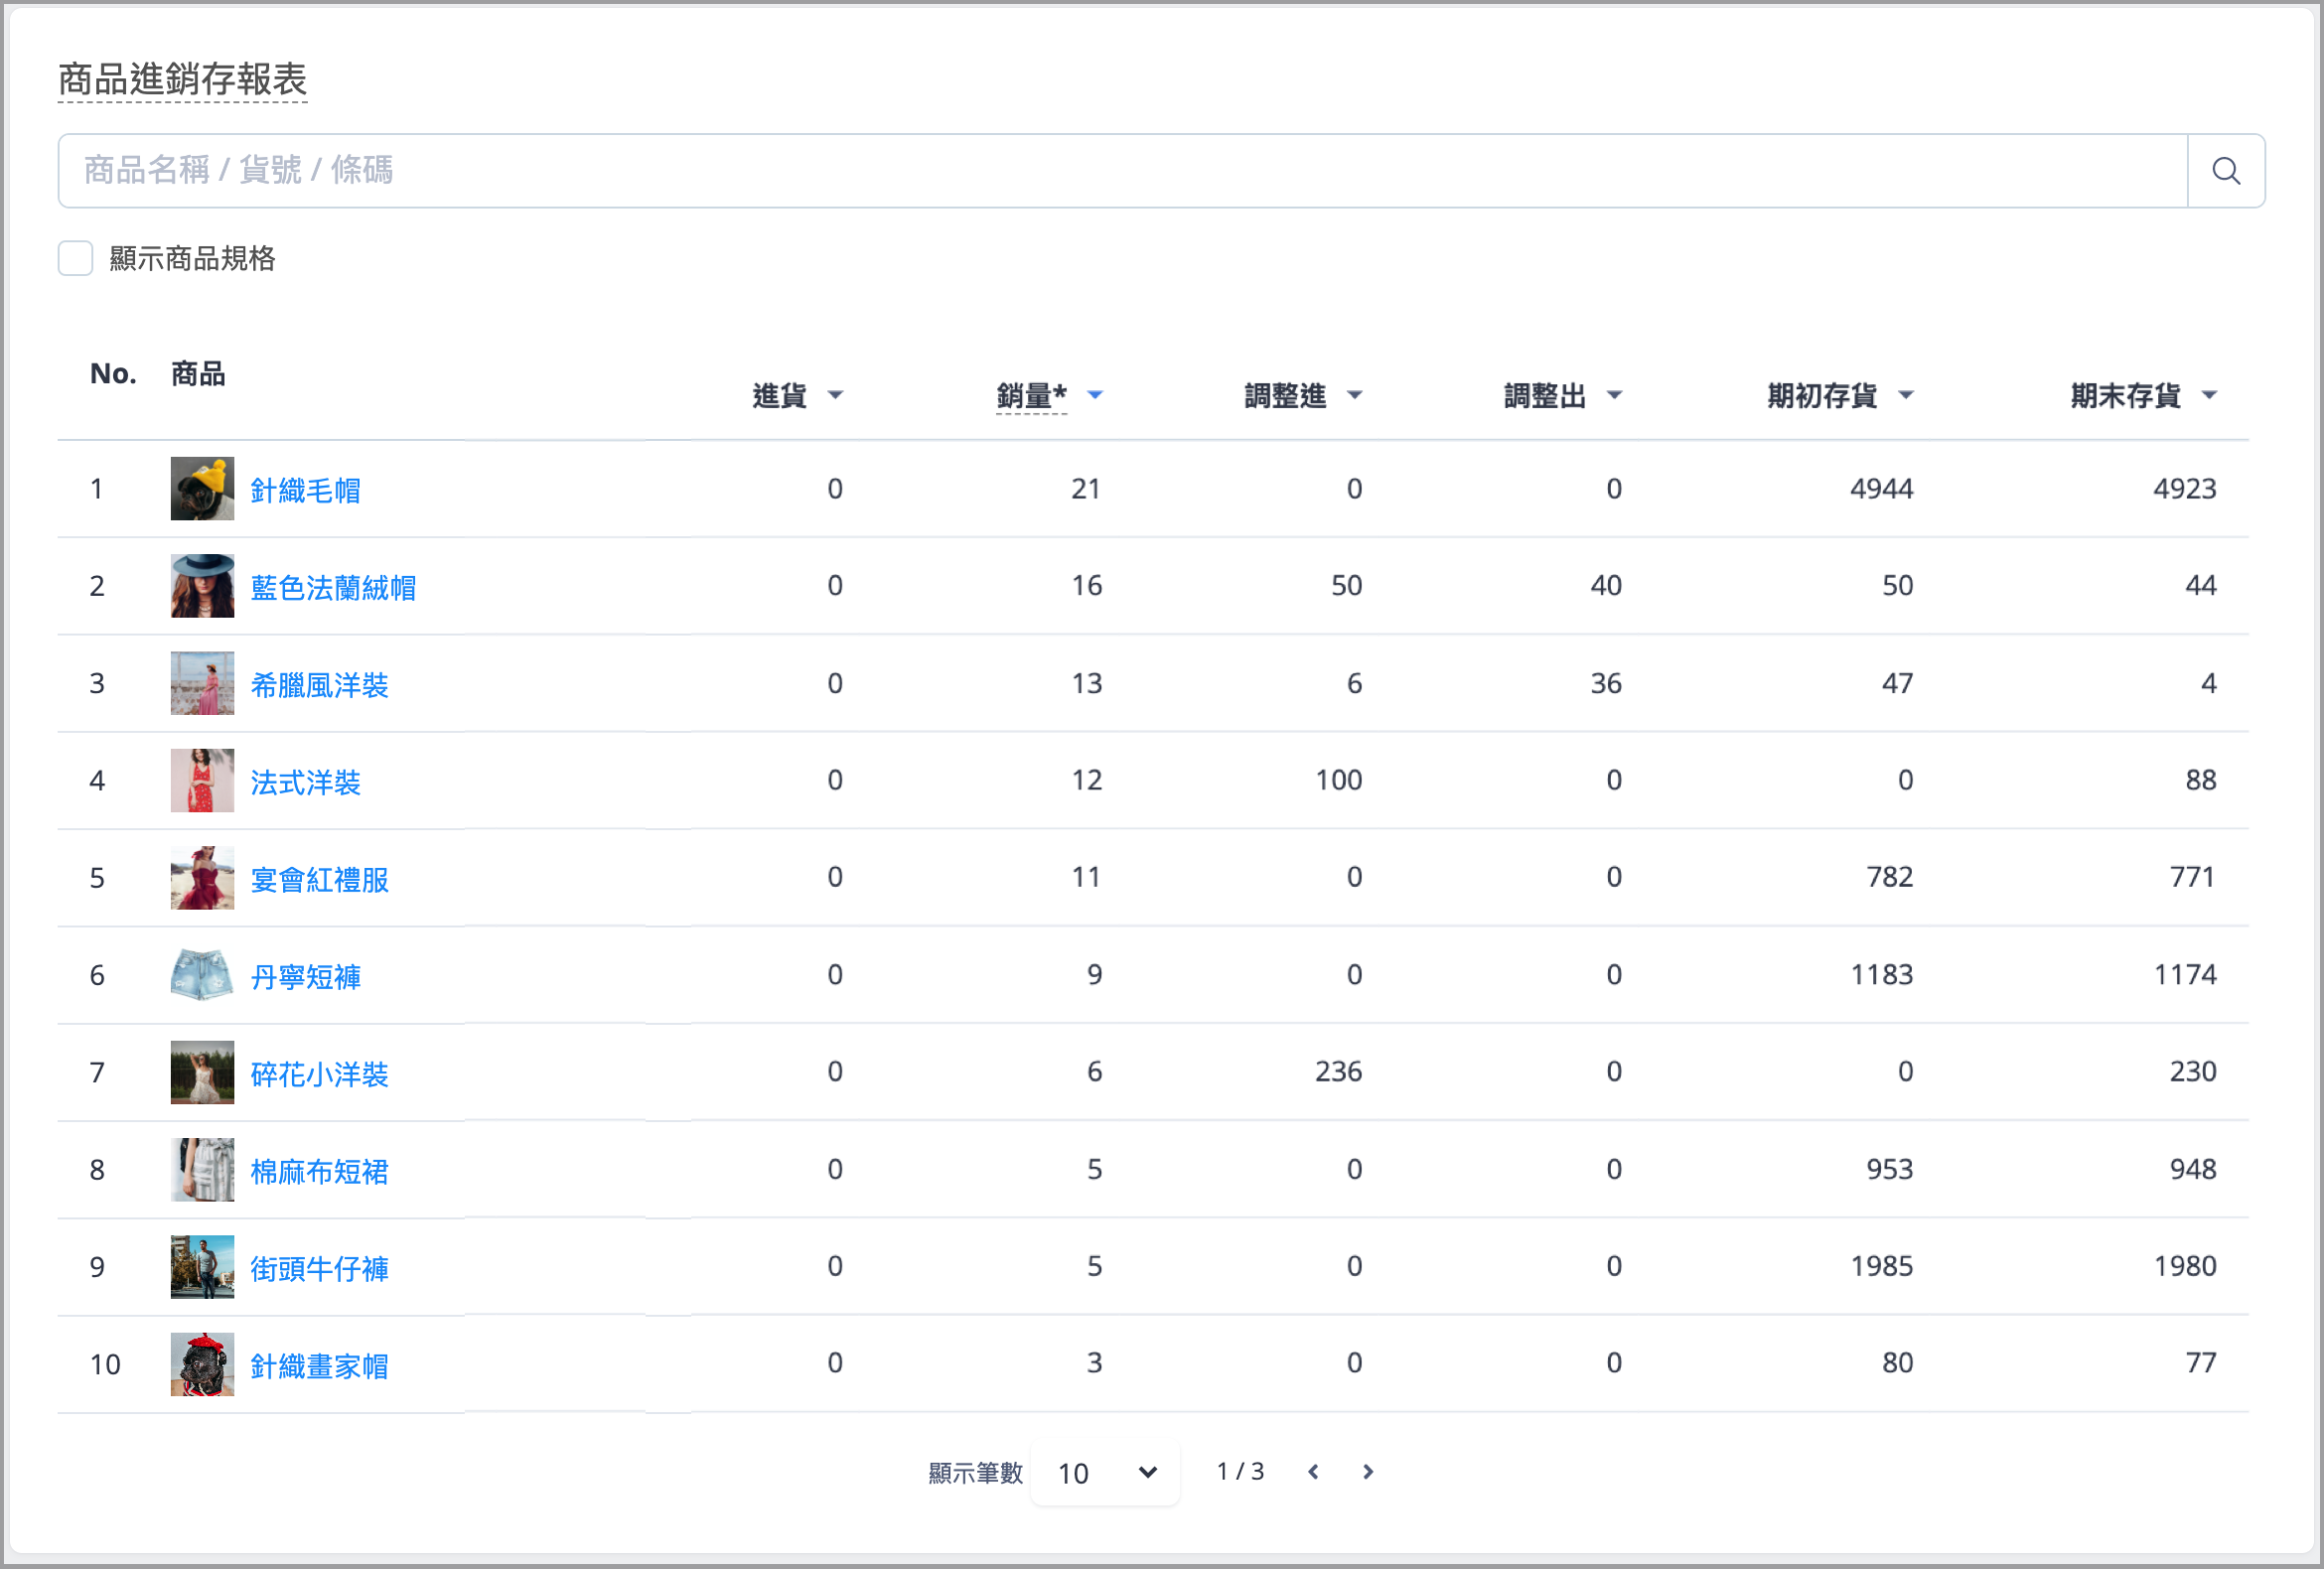Open the 顯示筆數 rows-per-page dropdown
The width and height of the screenshot is (2324, 1569).
(x=1105, y=1473)
